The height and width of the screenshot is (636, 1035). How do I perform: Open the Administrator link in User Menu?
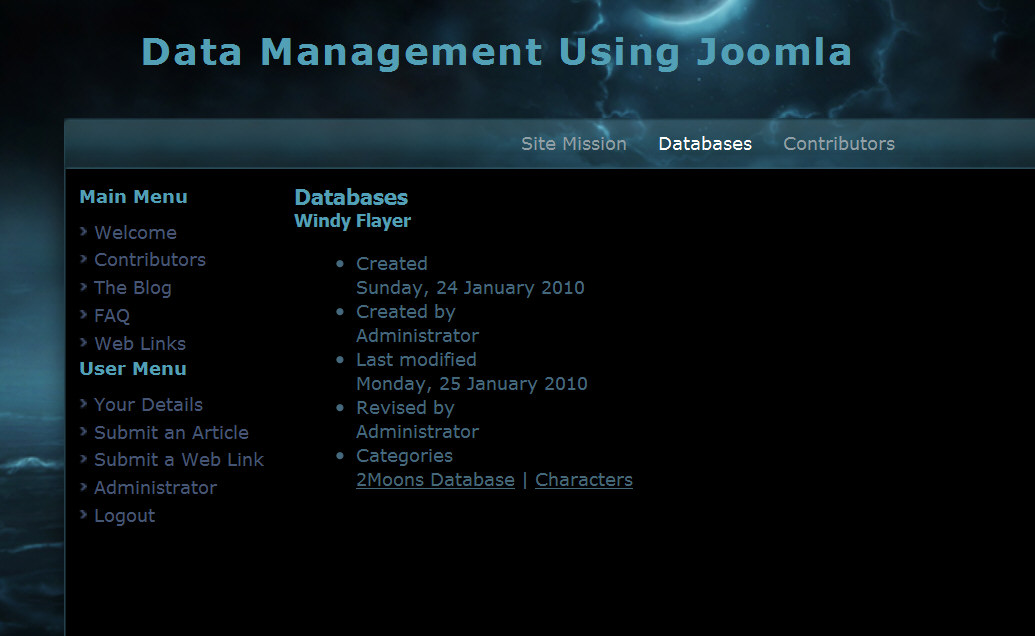click(155, 488)
